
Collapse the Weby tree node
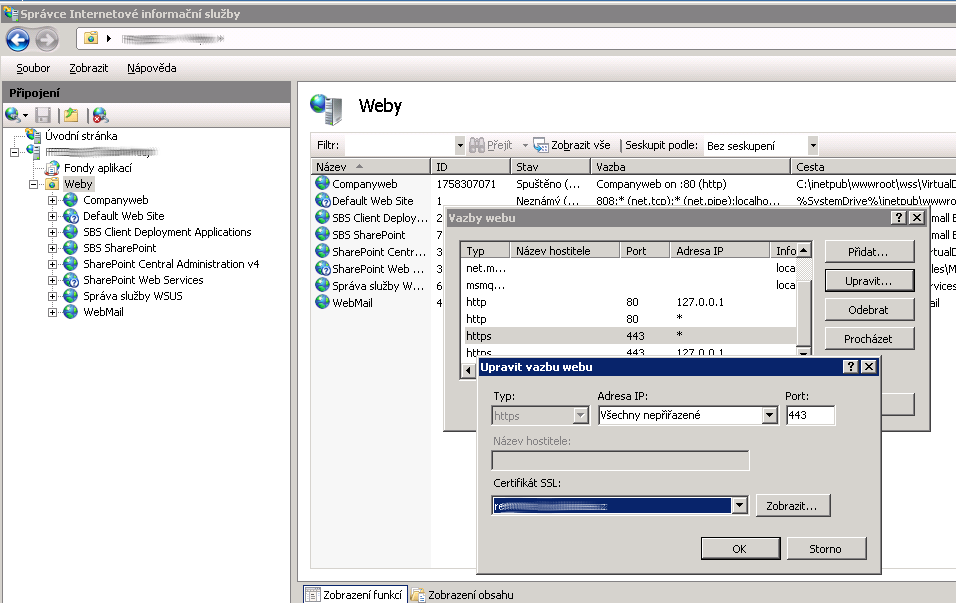[x=34, y=184]
